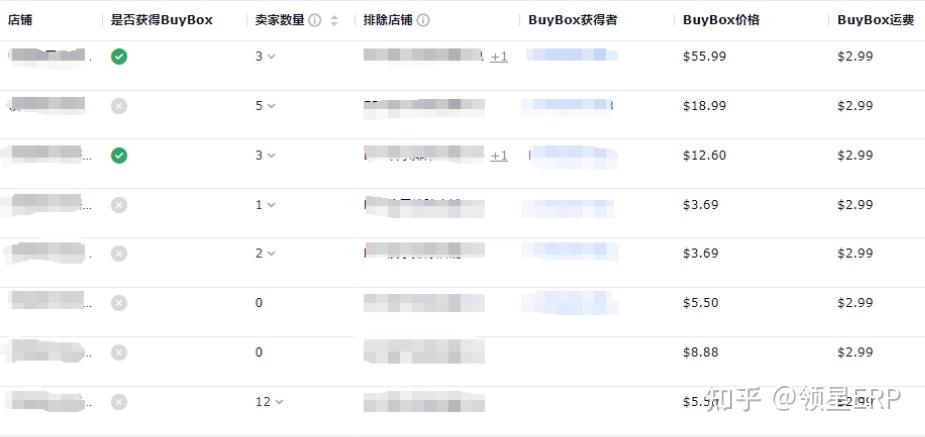The height and width of the screenshot is (437, 925).
Task: Click the info icon next to 排除店铺
Action: coord(423,20)
